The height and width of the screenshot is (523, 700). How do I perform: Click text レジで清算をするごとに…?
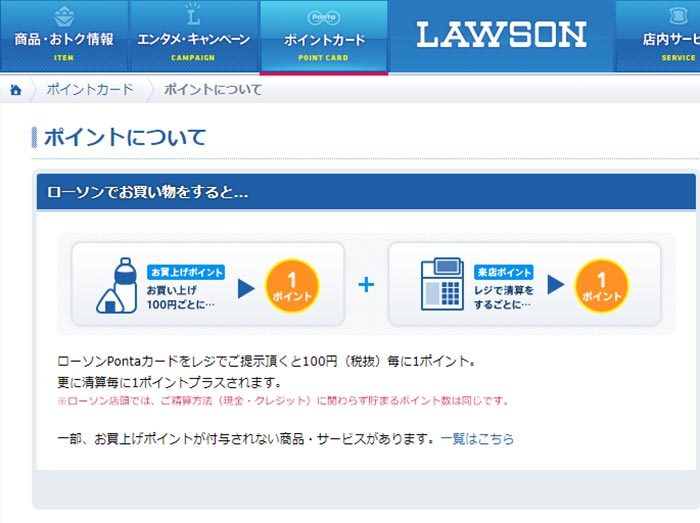(x=504, y=297)
